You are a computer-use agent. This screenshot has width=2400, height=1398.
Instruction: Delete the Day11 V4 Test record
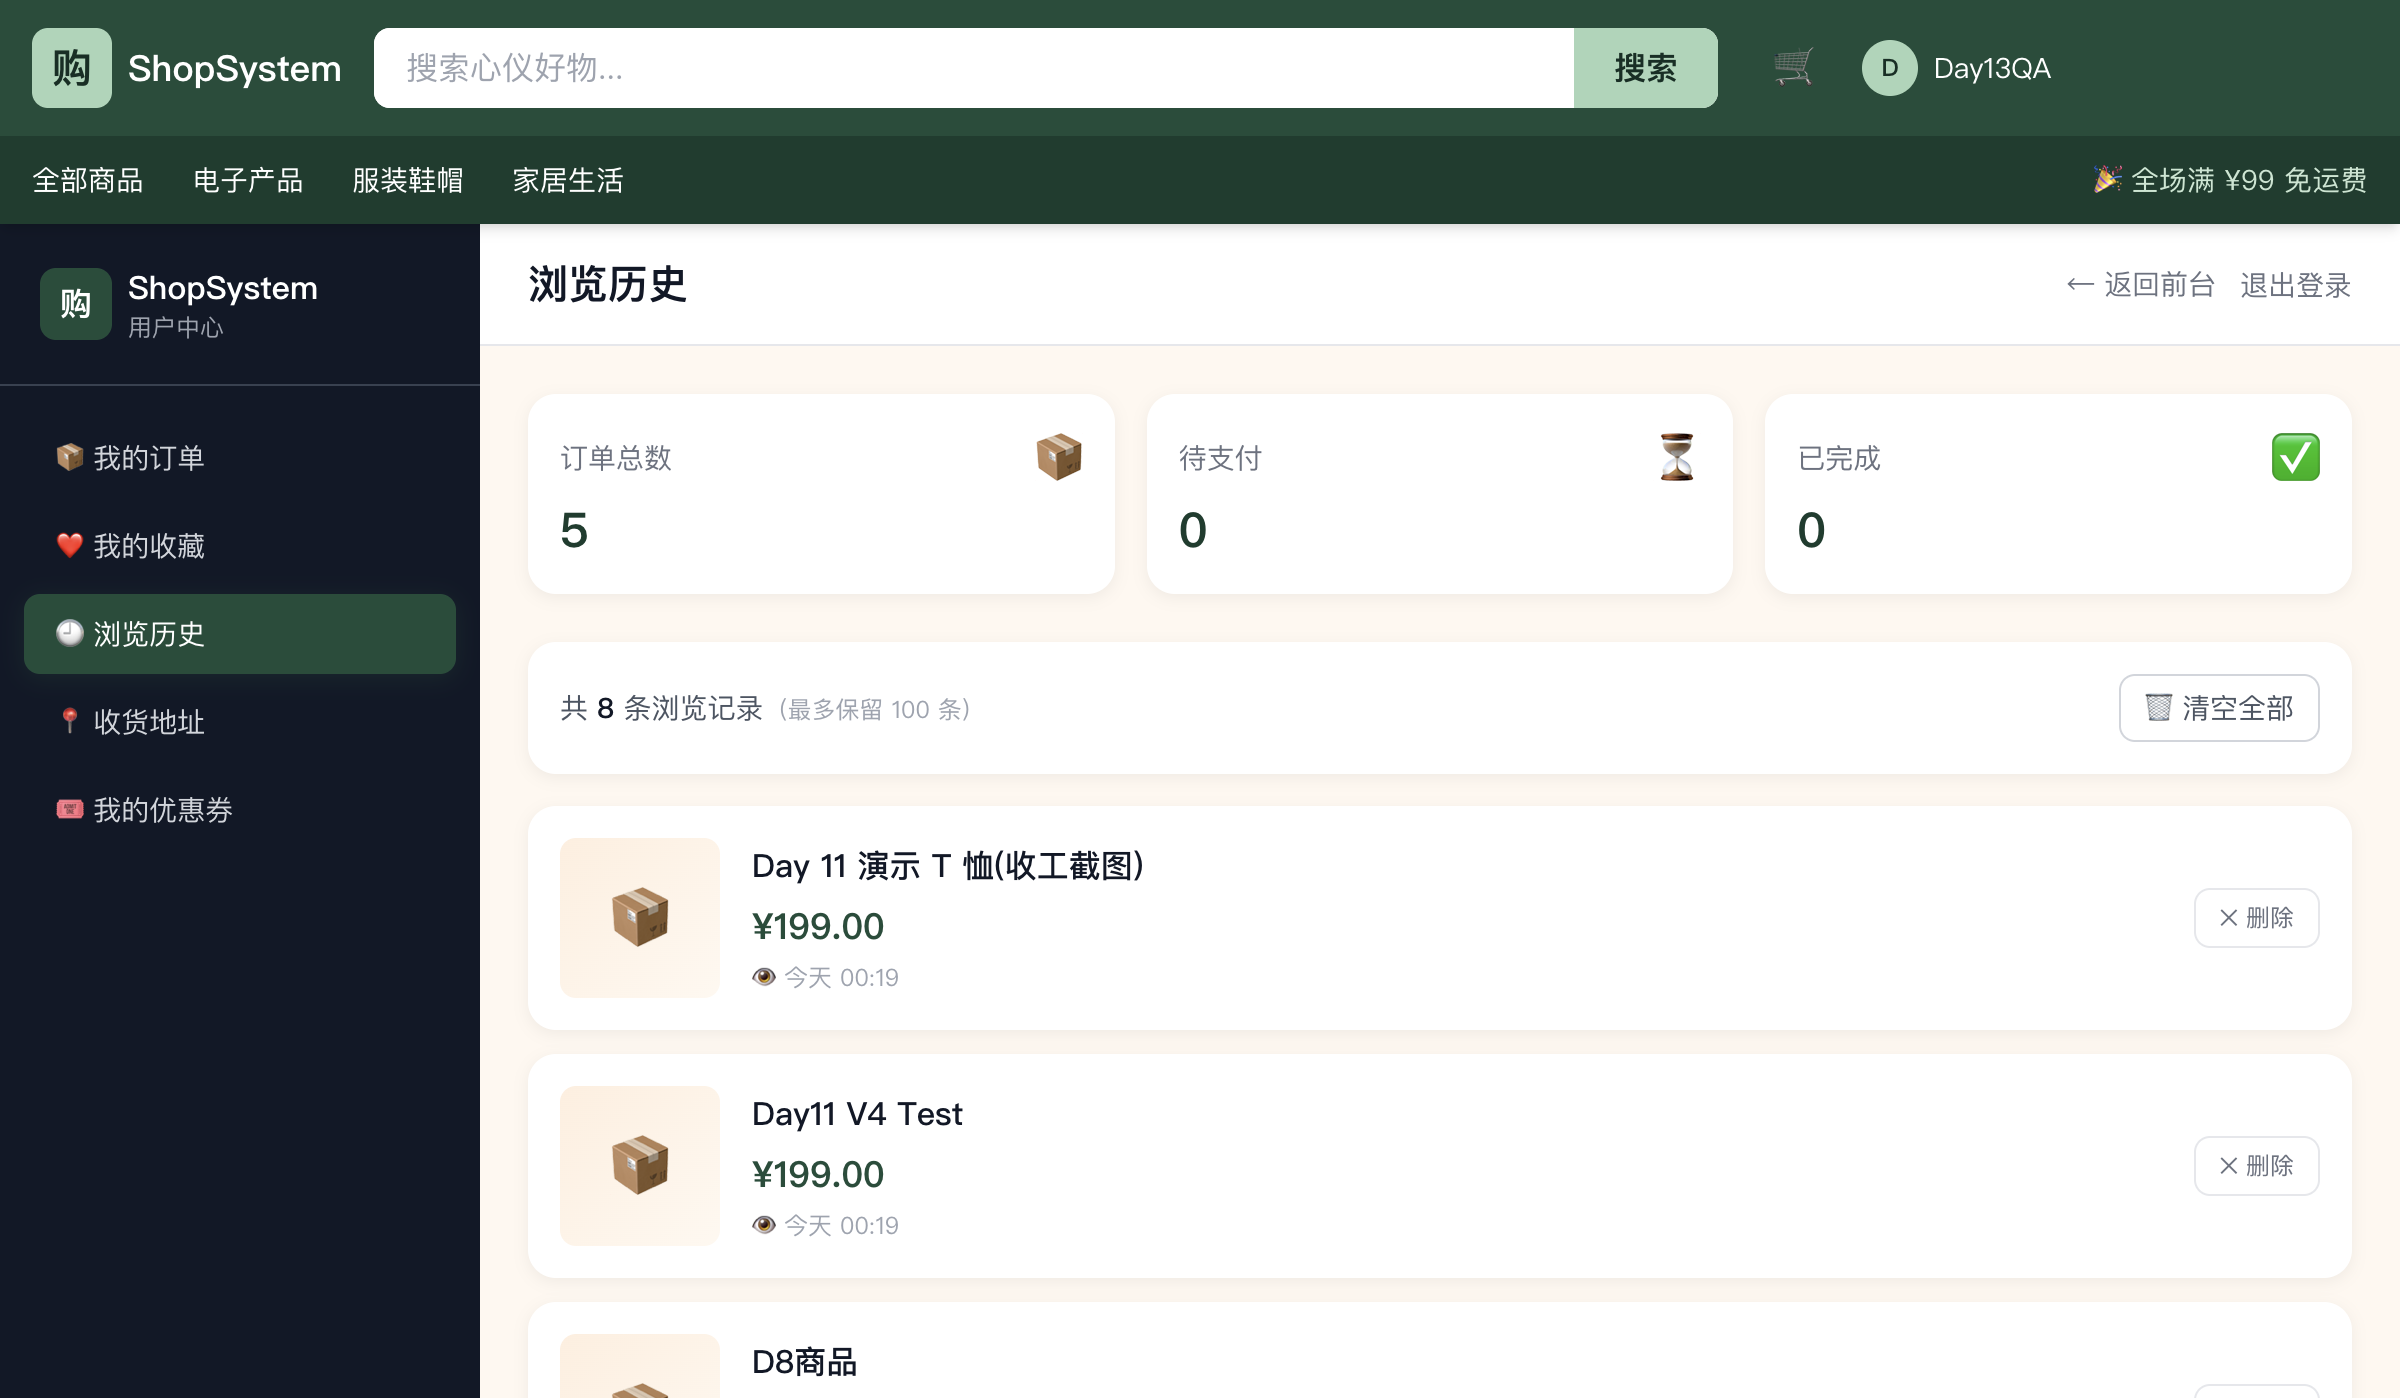[x=2257, y=1166]
